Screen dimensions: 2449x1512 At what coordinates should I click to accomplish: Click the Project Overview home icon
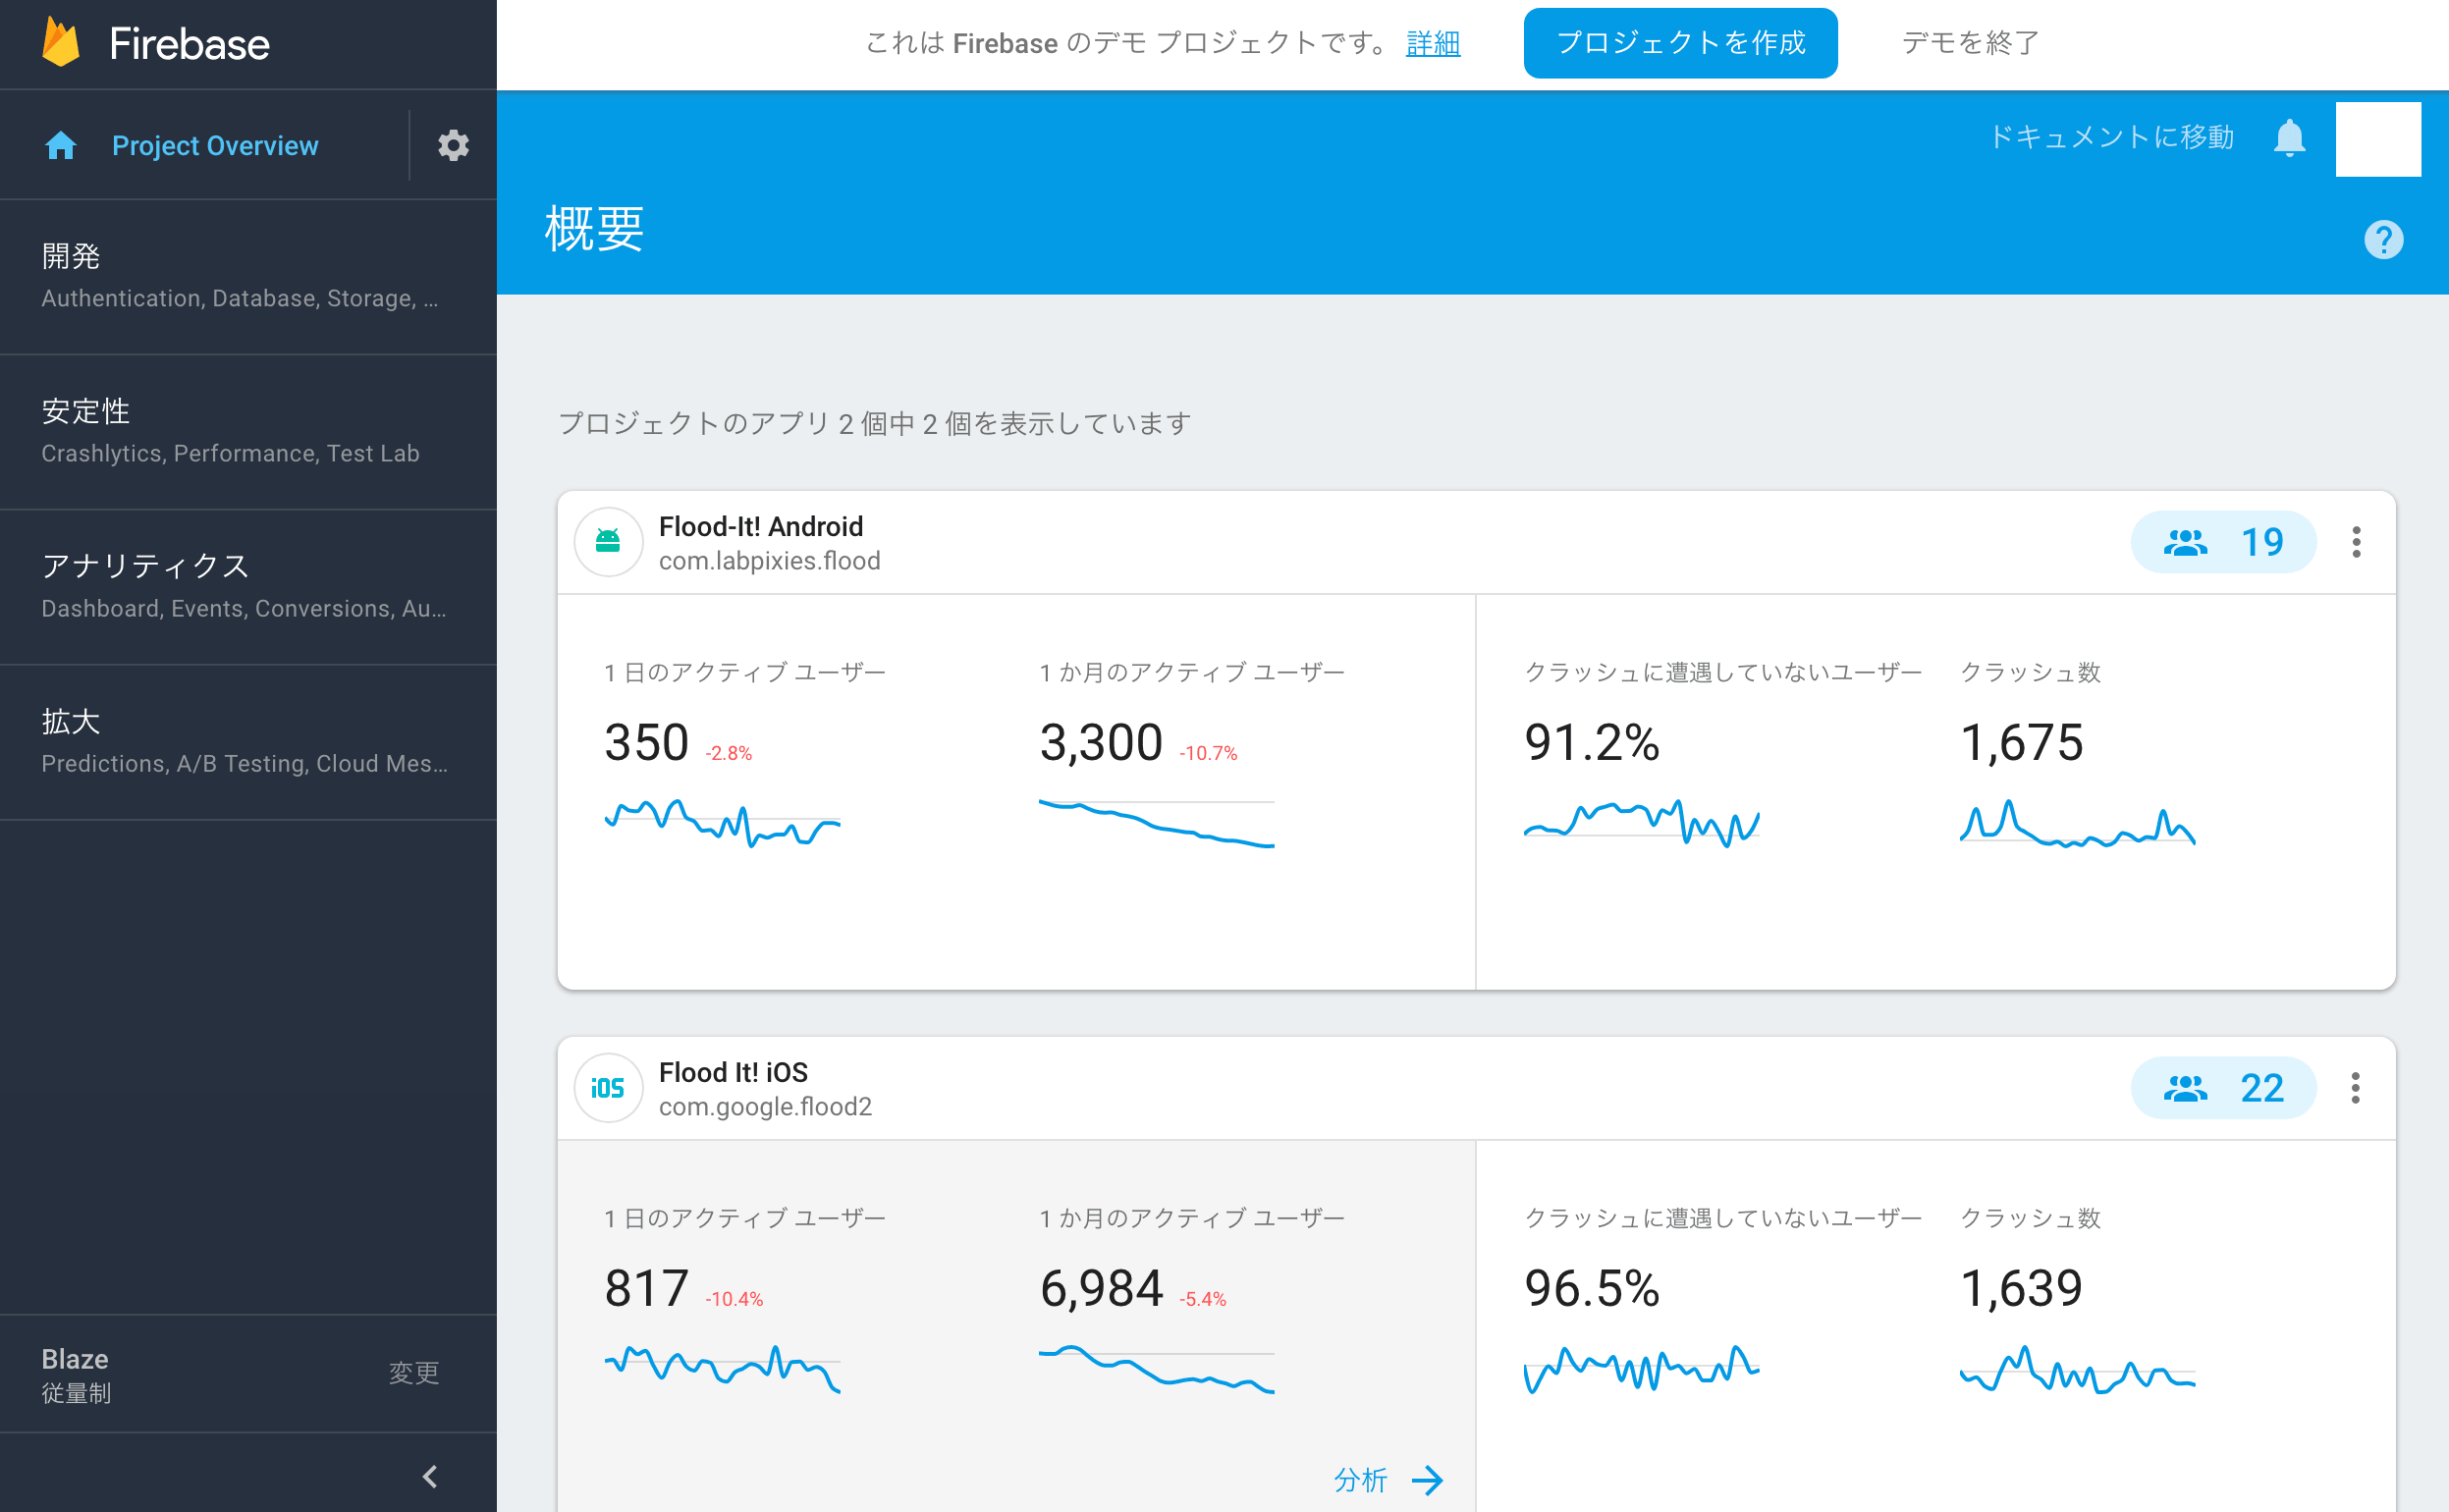click(x=61, y=146)
